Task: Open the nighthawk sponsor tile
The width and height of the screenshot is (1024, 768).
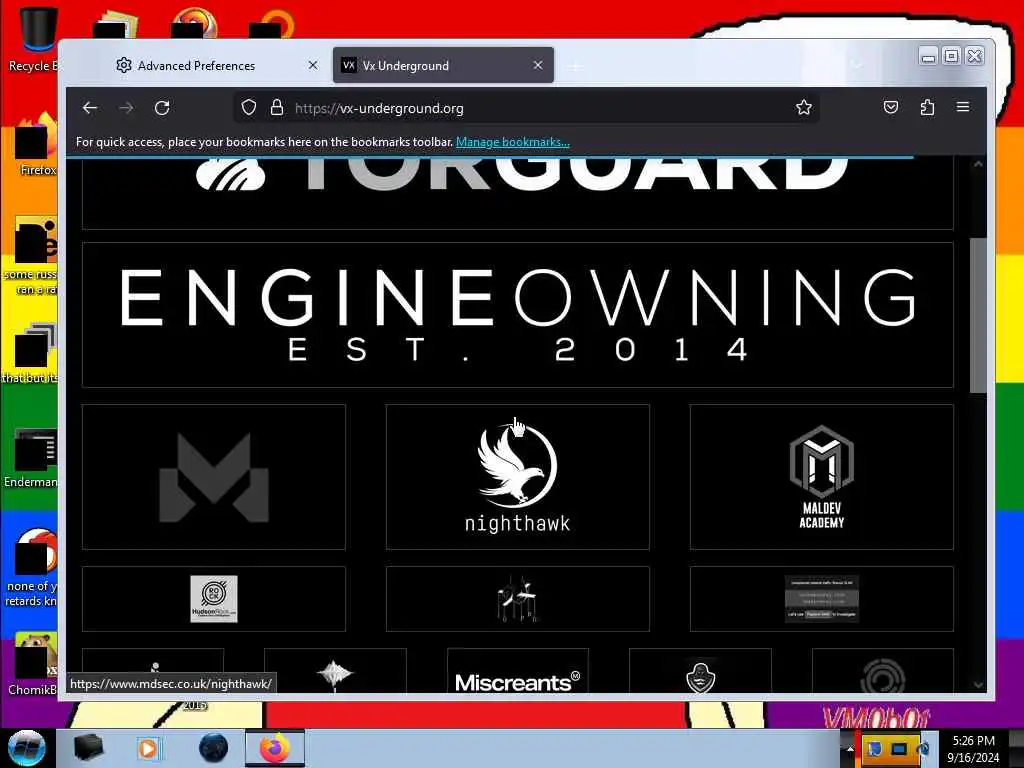Action: tap(517, 477)
